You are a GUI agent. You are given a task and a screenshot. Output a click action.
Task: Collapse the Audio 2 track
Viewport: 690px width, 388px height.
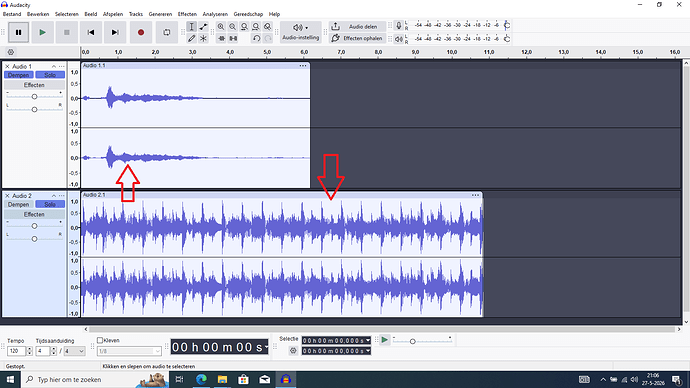pyautogui.click(x=54, y=196)
